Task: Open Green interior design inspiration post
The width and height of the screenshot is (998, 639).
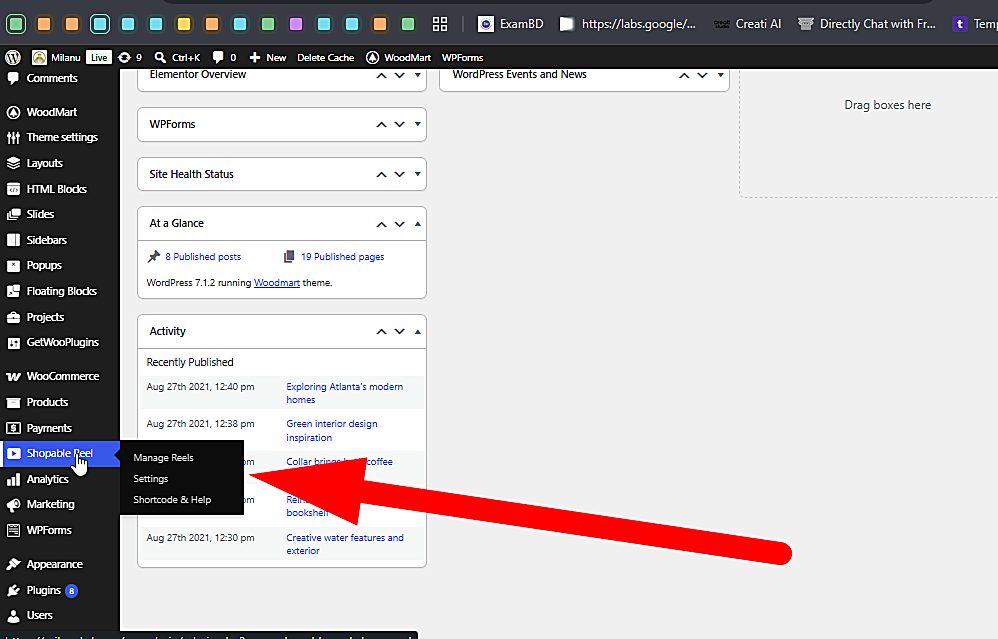Action: pyautogui.click(x=332, y=431)
